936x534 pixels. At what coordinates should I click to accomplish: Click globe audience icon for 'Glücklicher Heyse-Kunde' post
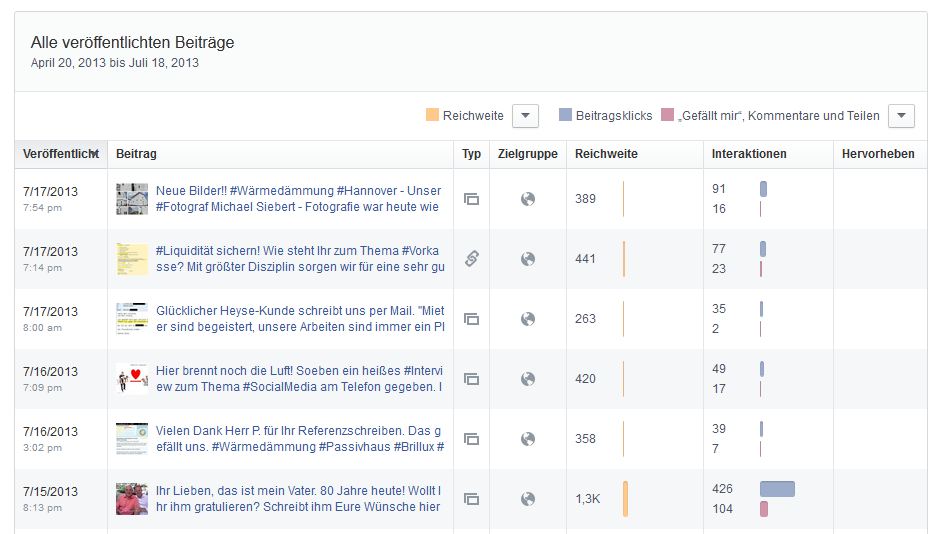click(528, 319)
